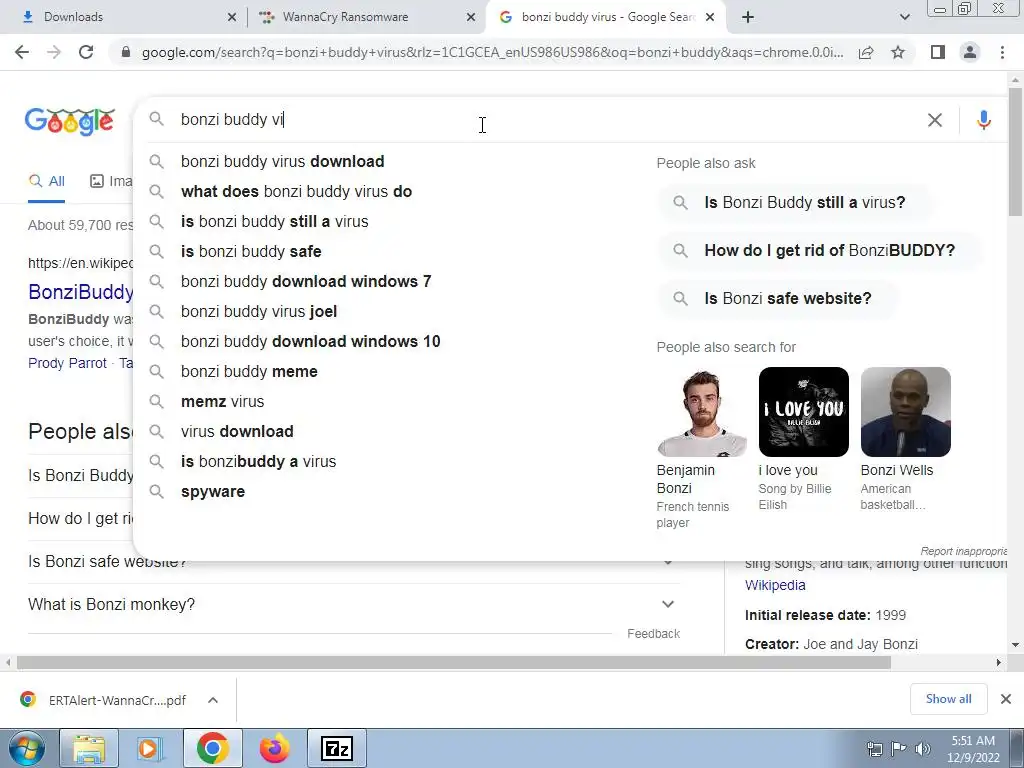
Task: Click 'Is Bonzi safe website?' chip
Action: coord(778,298)
